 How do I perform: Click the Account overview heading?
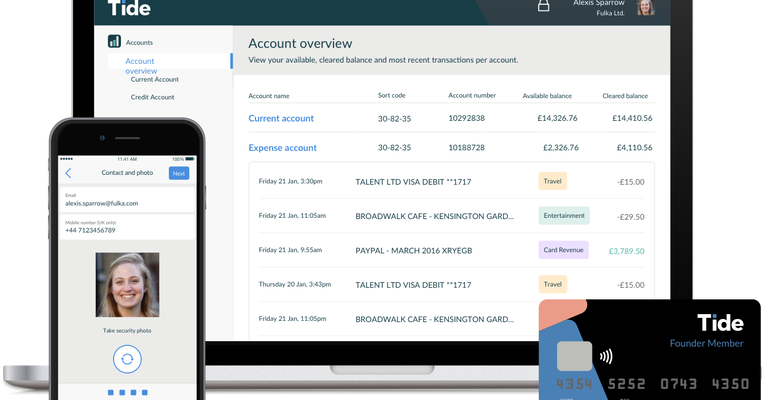coord(300,43)
